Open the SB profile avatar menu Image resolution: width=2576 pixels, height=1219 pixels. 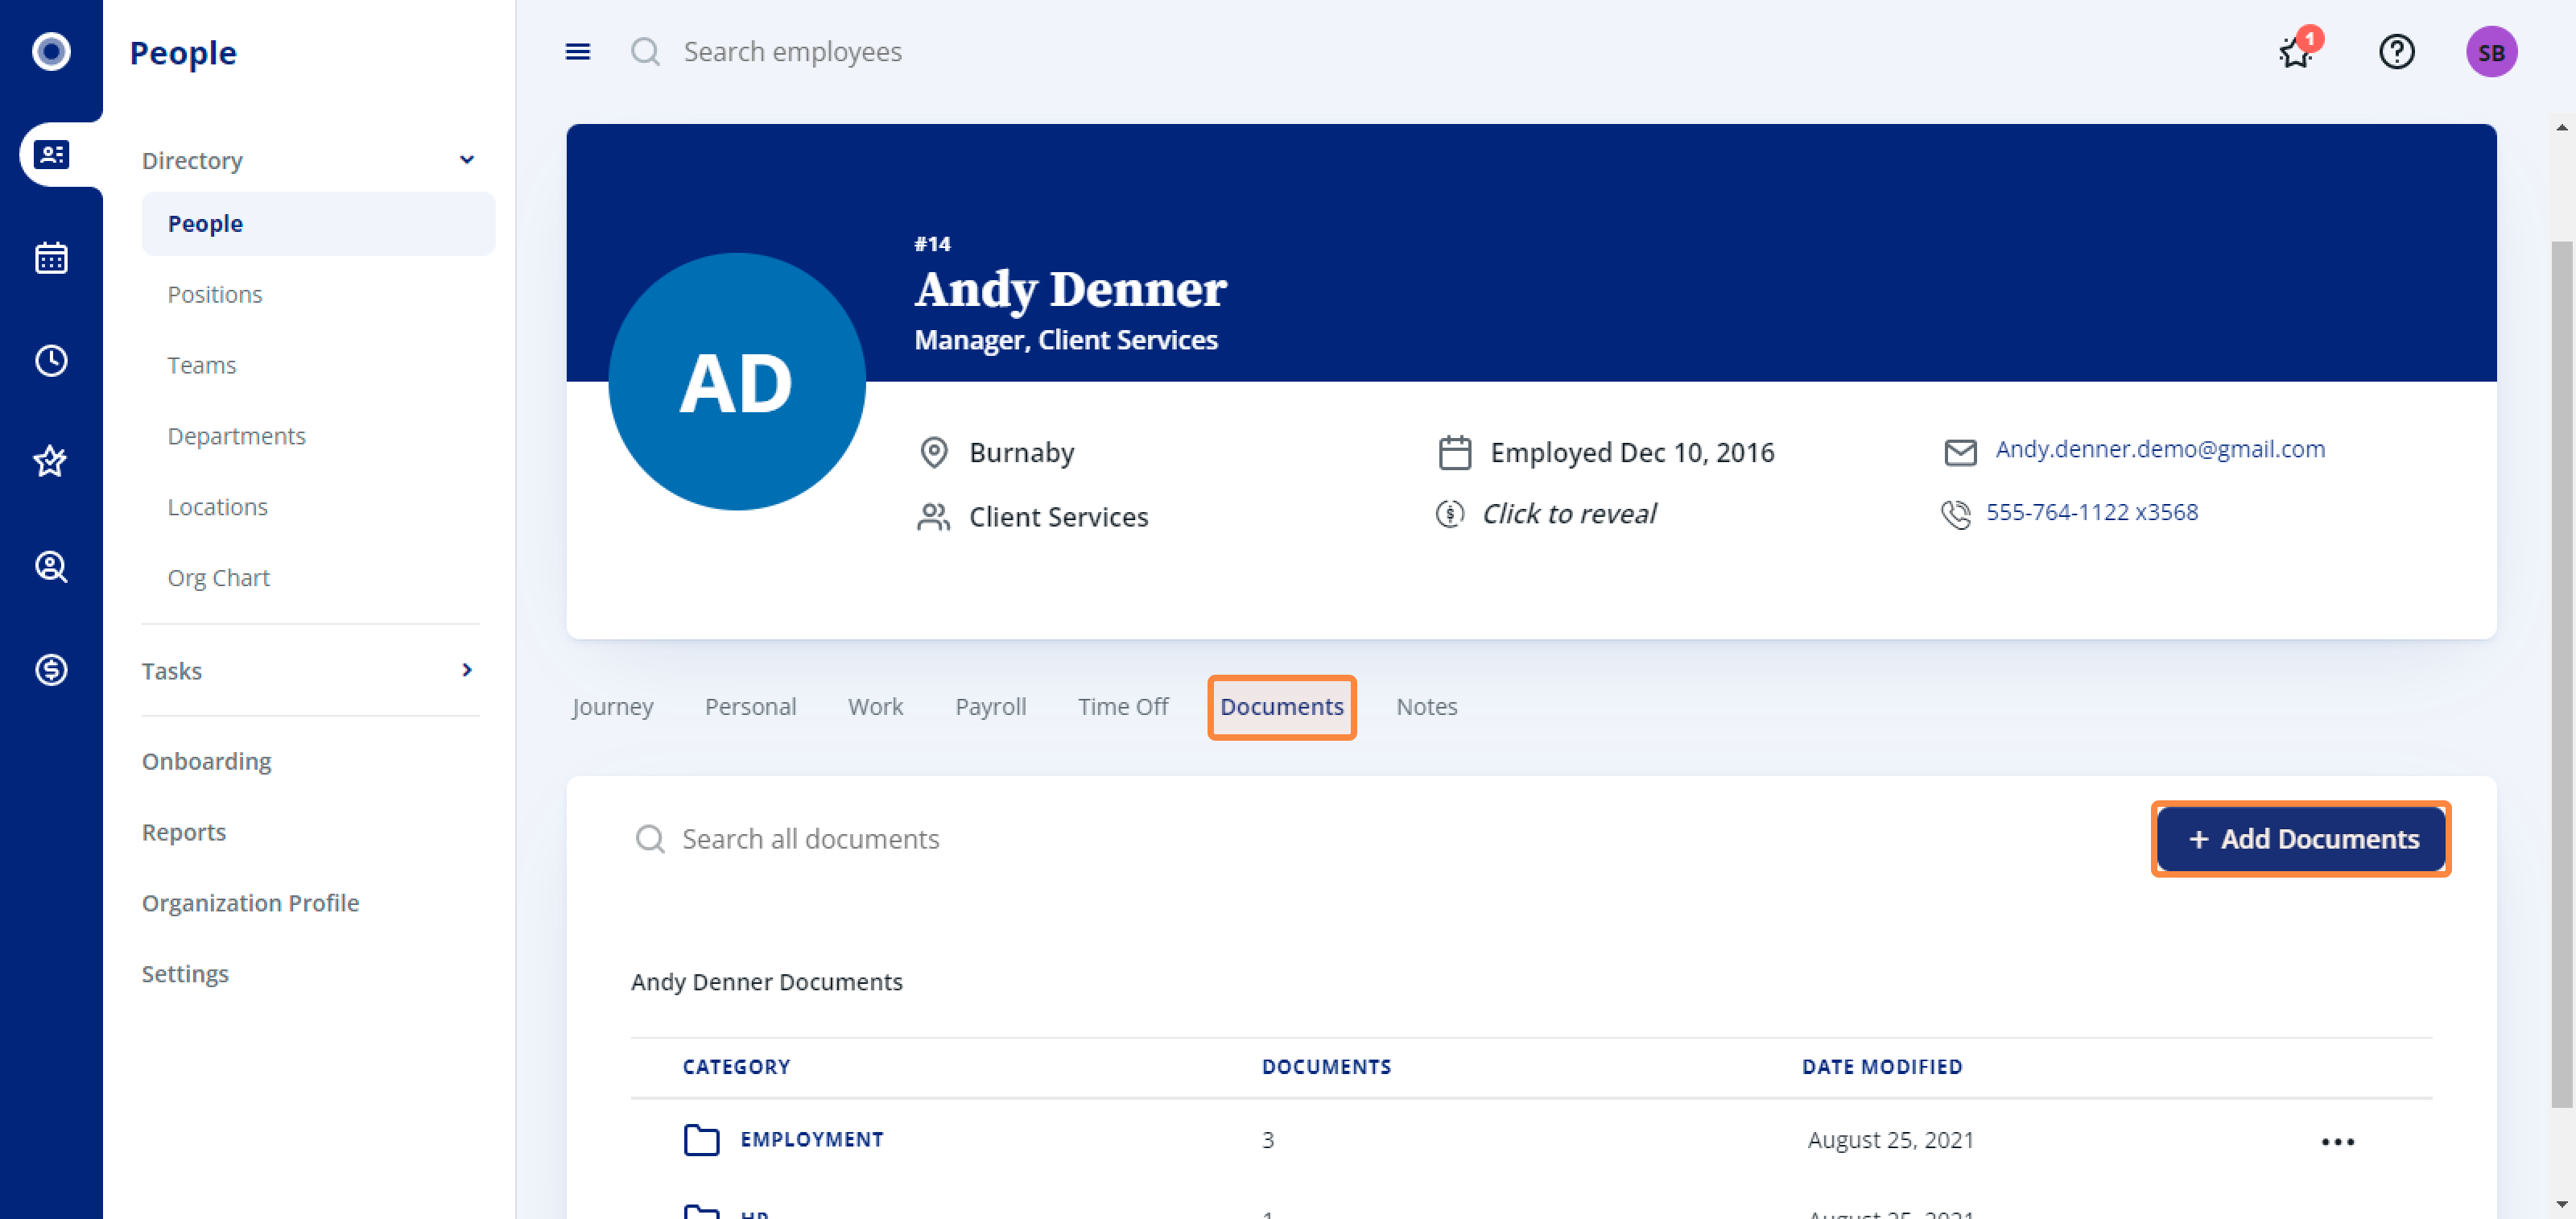(2492, 52)
